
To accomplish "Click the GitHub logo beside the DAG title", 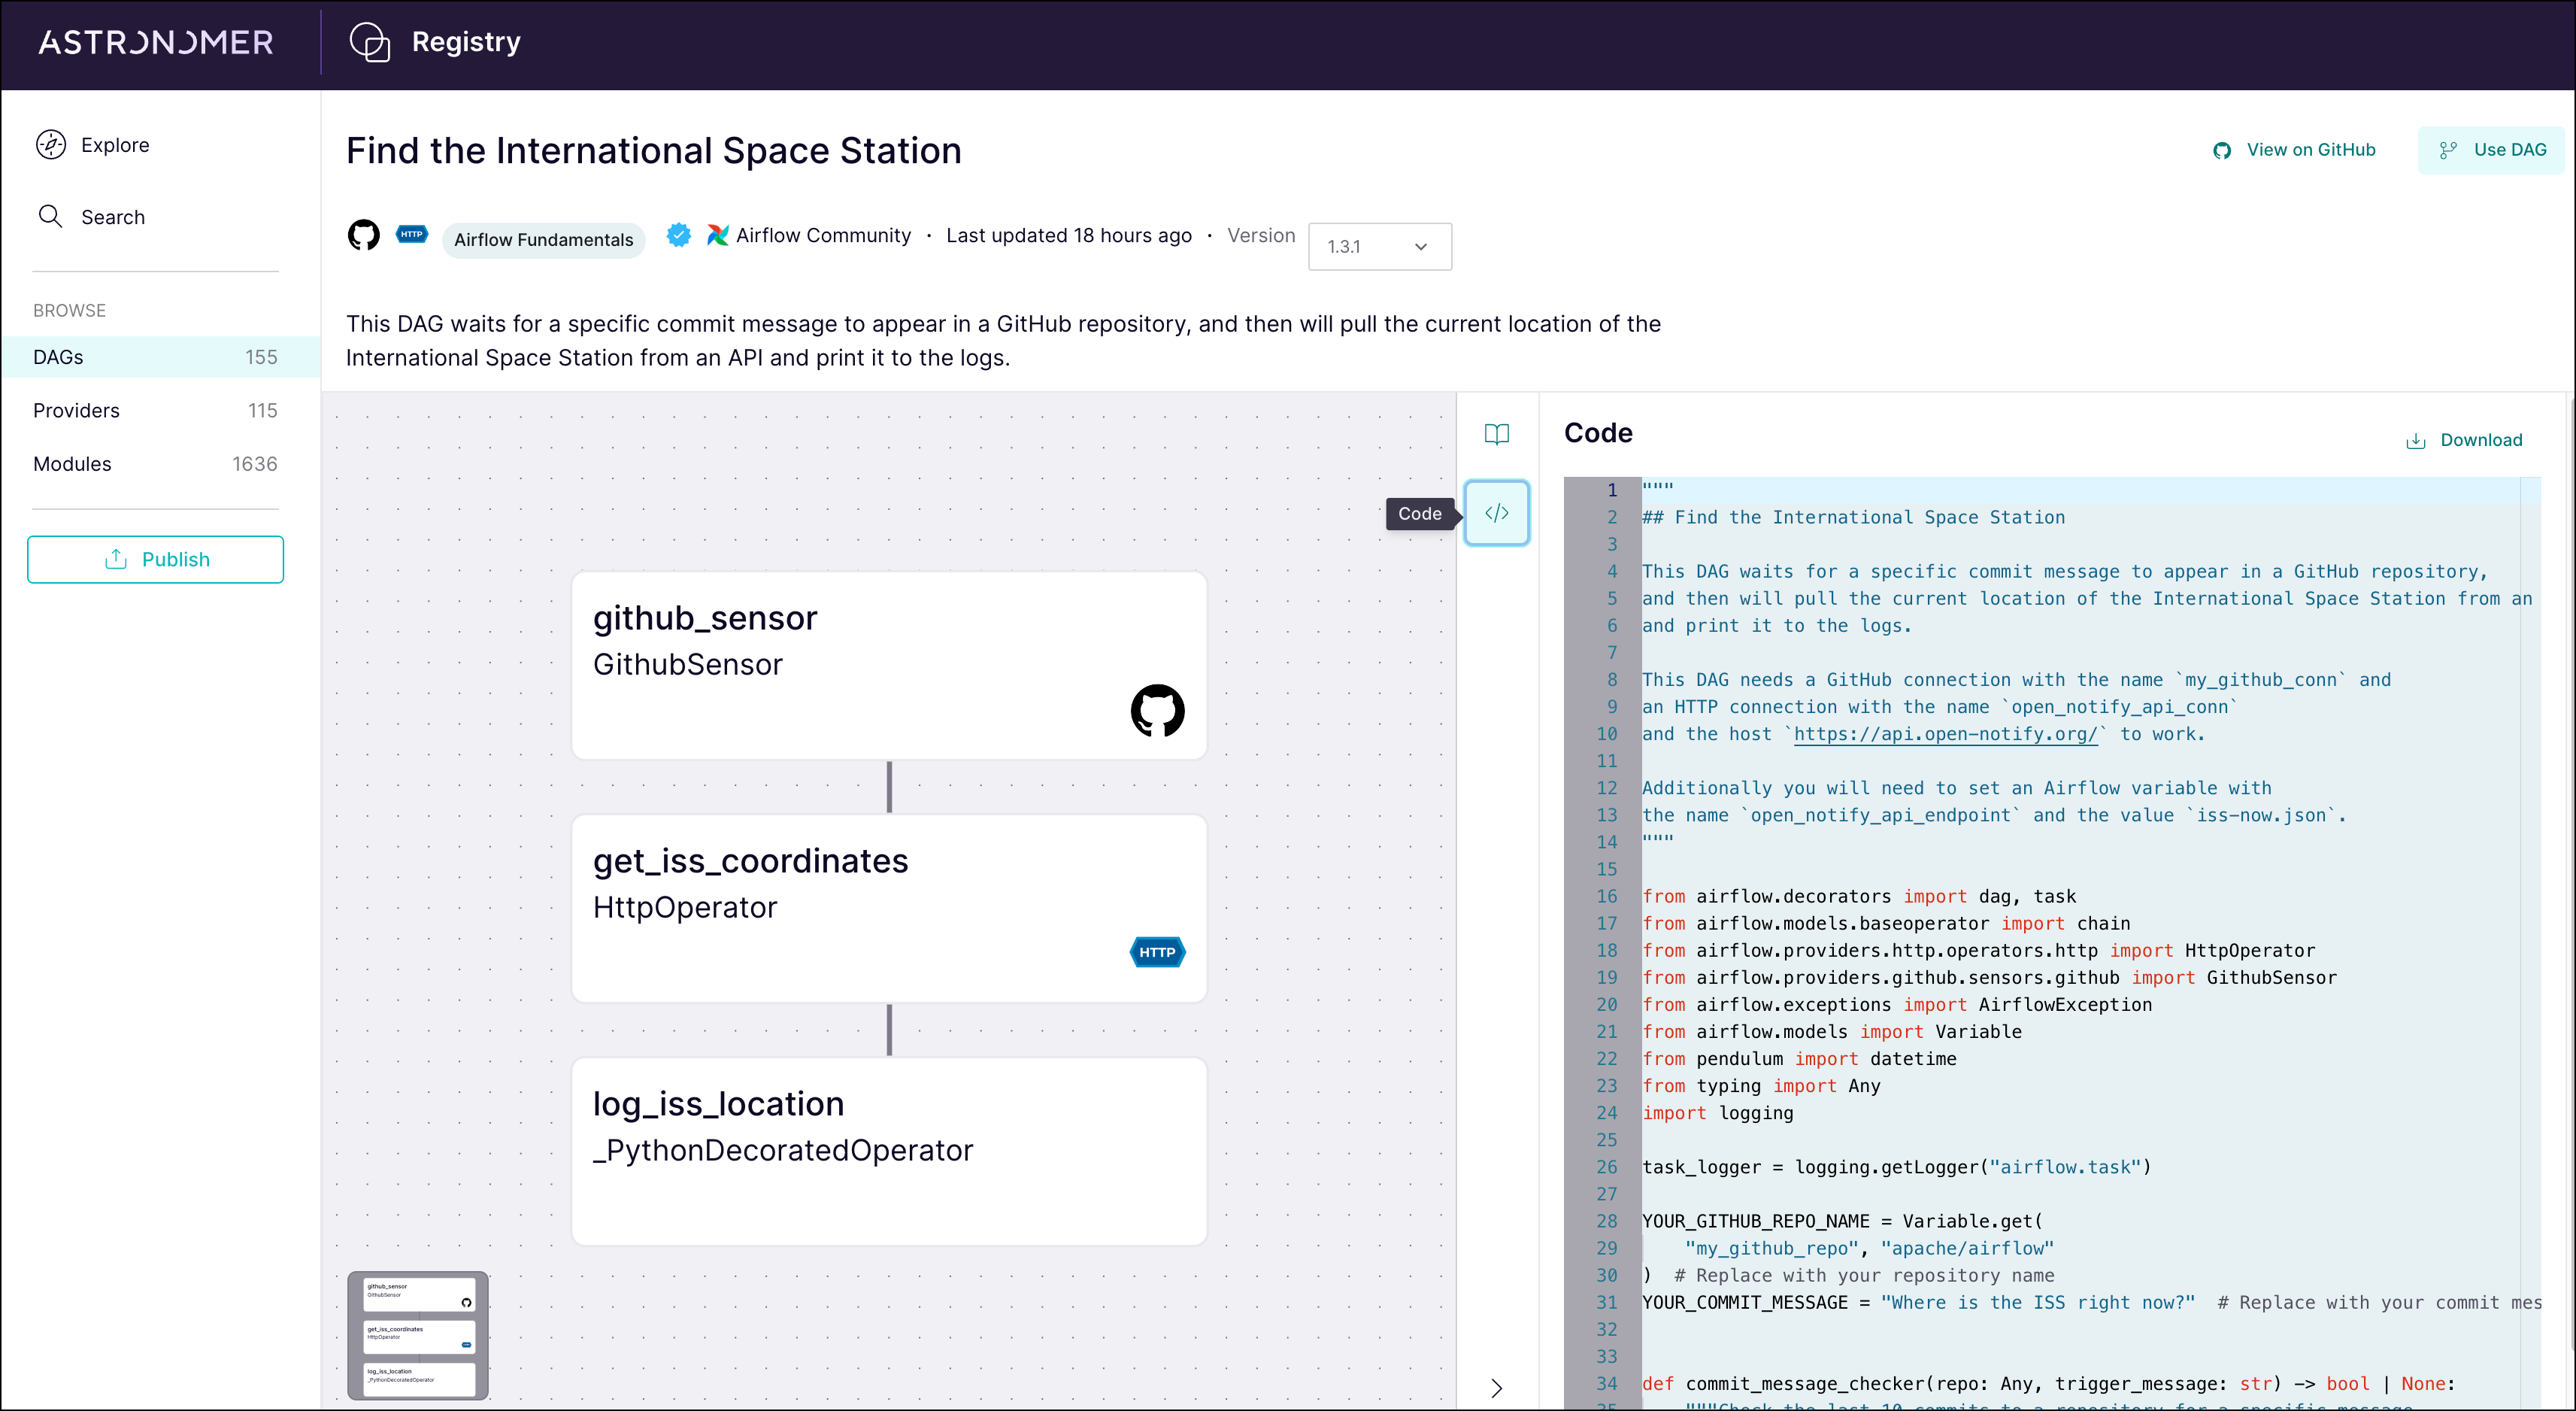I will point(363,235).
